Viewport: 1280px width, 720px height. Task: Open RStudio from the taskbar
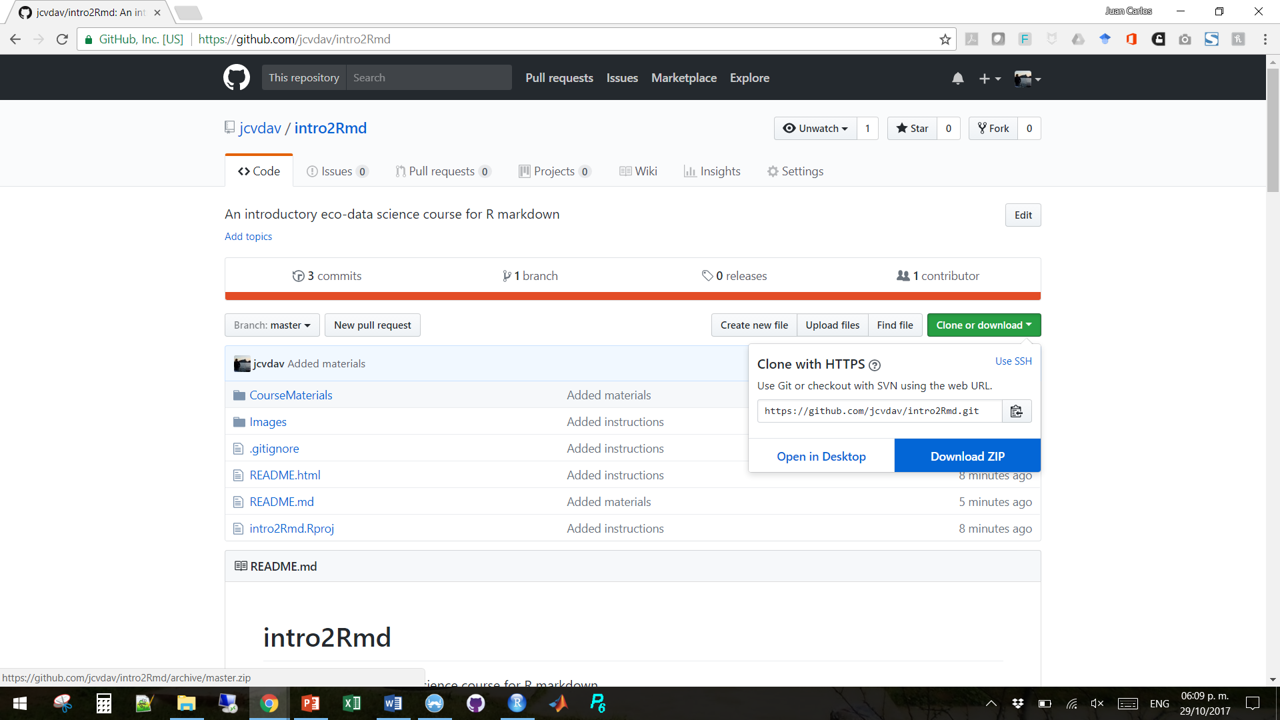(517, 704)
